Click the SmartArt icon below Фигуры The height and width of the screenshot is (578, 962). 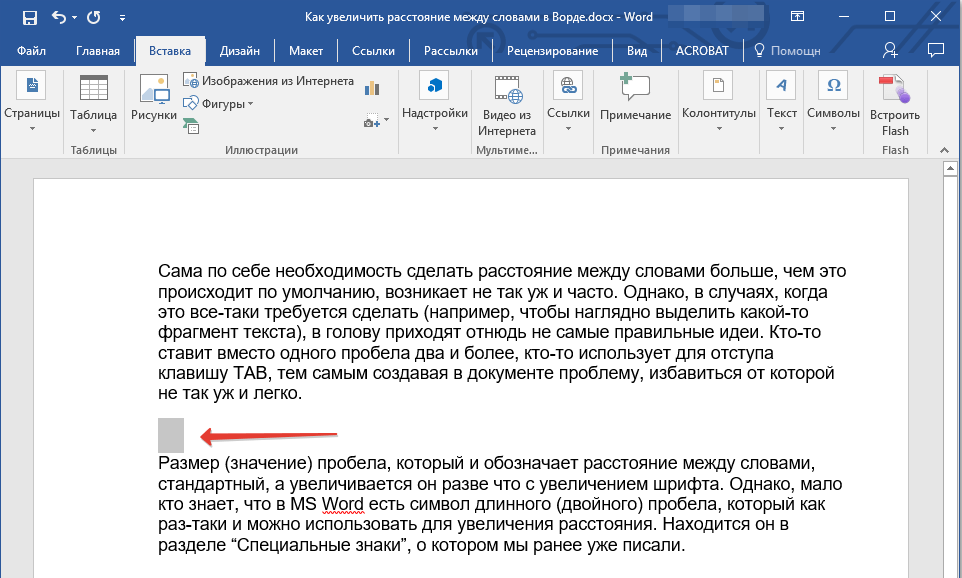pyautogui.click(x=191, y=125)
